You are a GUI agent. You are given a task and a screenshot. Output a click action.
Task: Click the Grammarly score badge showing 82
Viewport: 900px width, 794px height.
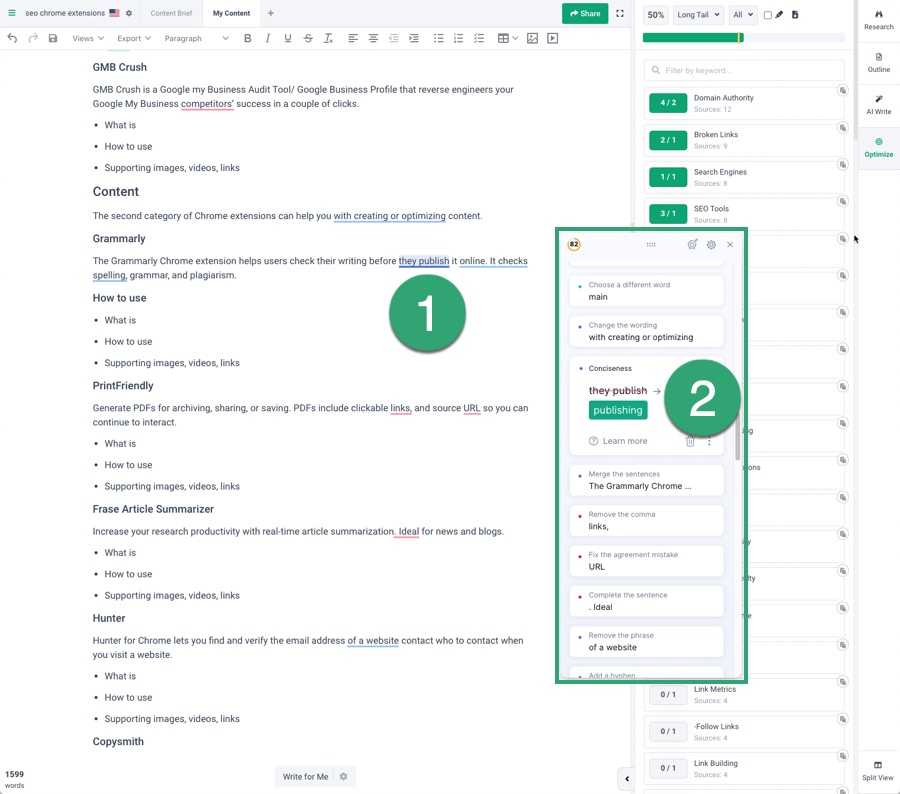tap(573, 244)
